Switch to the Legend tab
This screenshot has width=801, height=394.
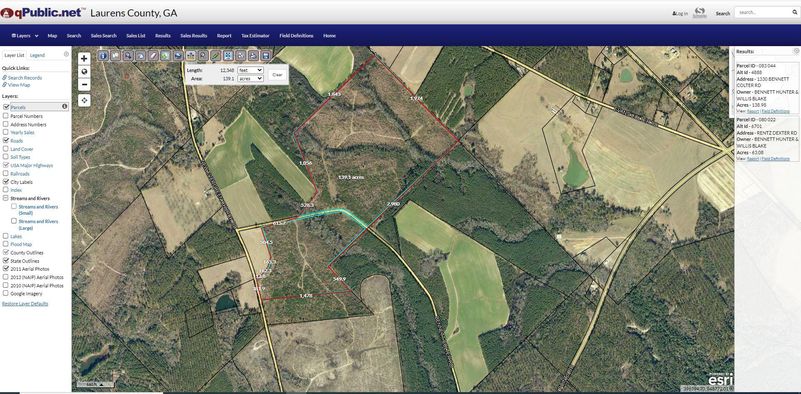37,55
